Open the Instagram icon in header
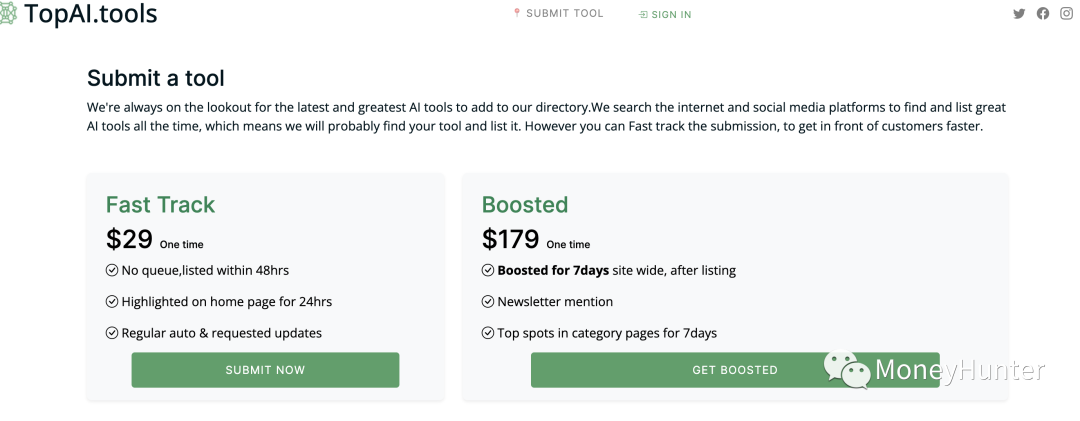This screenshot has height=421, width=1080. point(1066,14)
